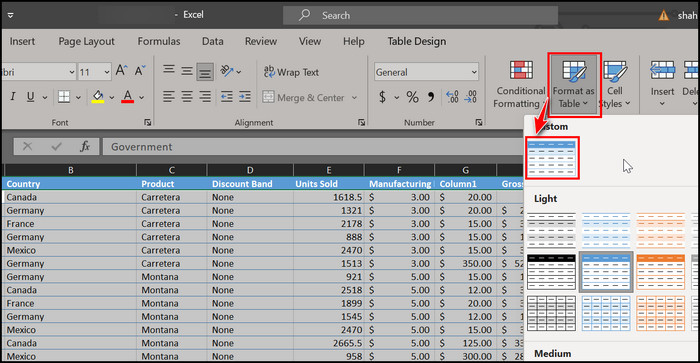The image size is (700, 363).
Task: Click Increase Indent icon
Action: click(x=245, y=96)
